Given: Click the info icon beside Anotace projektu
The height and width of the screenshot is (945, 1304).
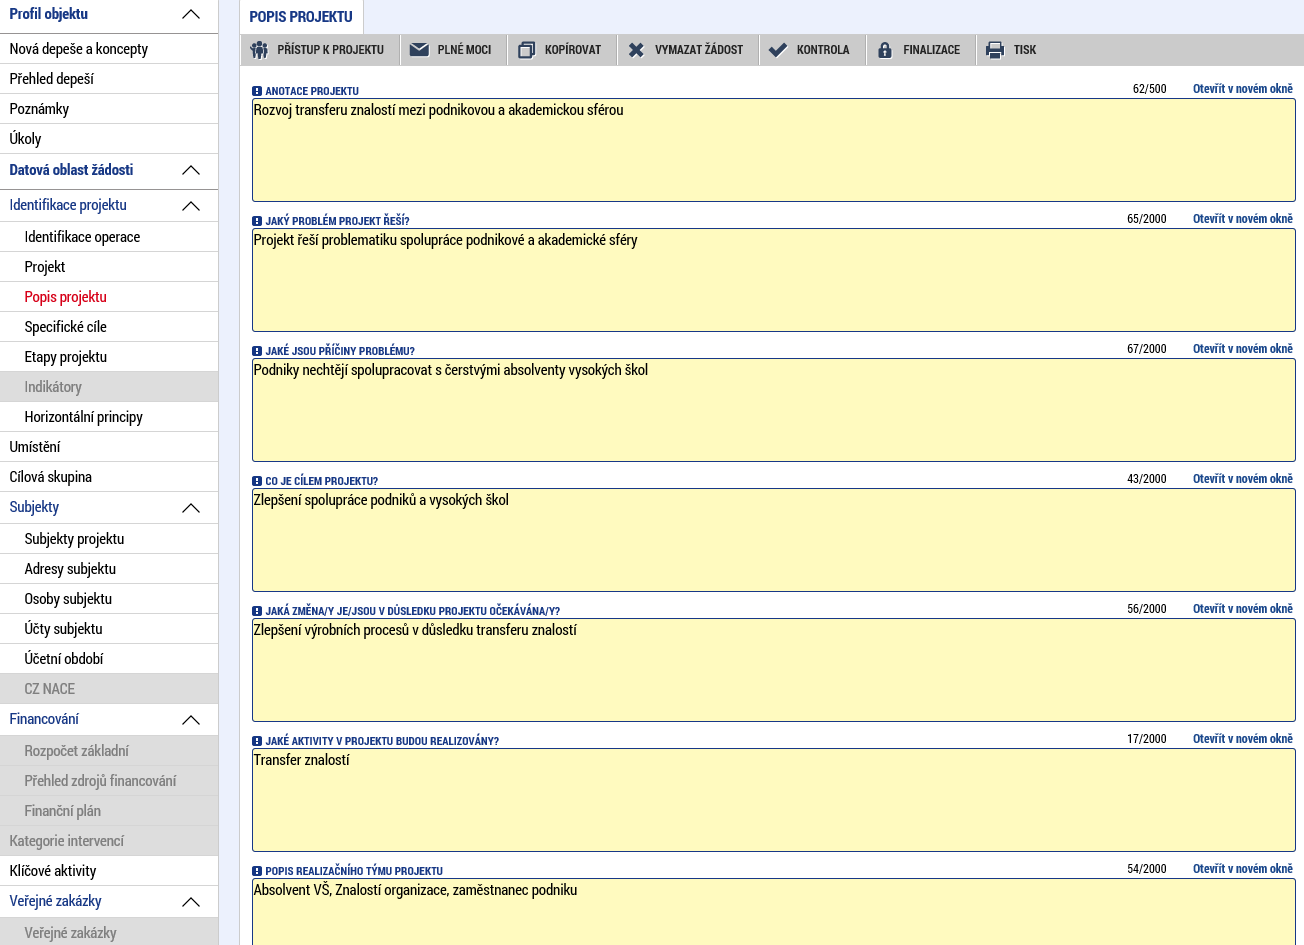Looking at the screenshot, I should 257,91.
